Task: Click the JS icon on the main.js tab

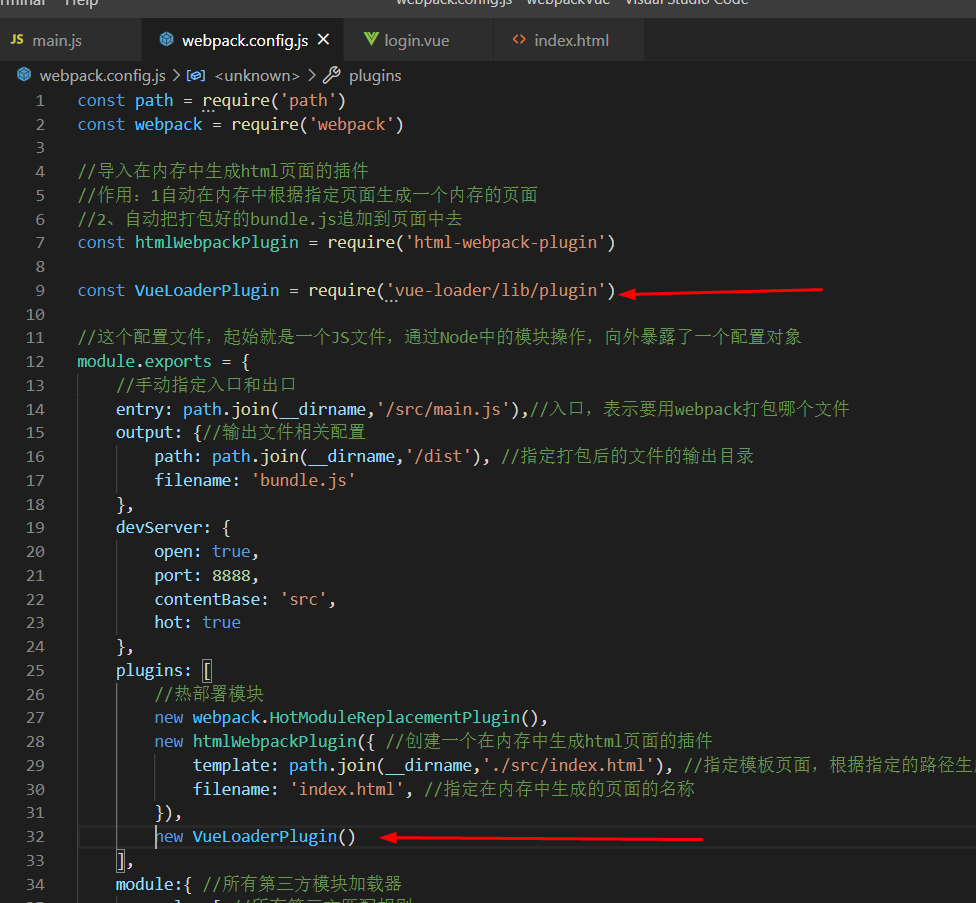Action: [15, 41]
